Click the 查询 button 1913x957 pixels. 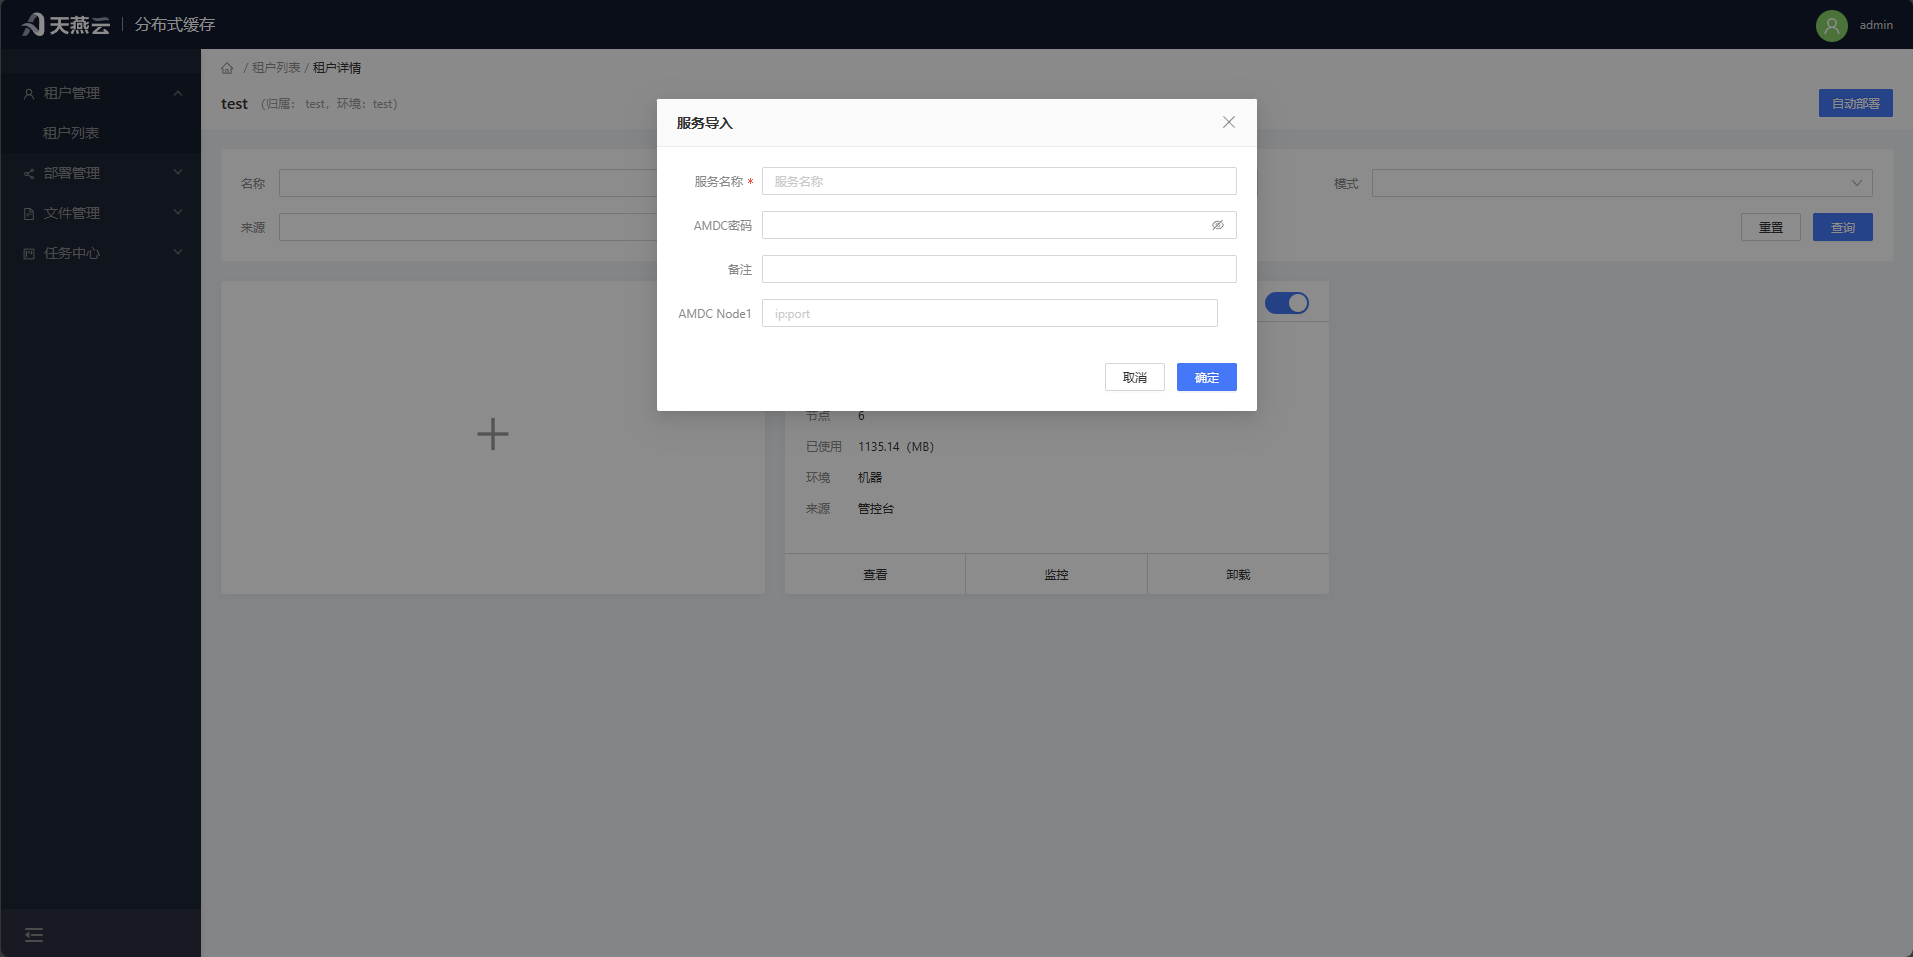pos(1843,227)
